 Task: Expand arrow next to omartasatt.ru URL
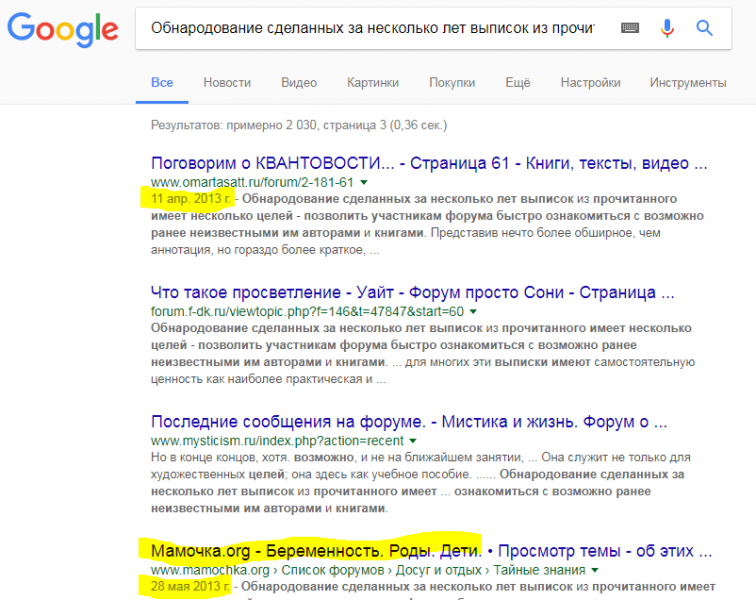[364, 183]
